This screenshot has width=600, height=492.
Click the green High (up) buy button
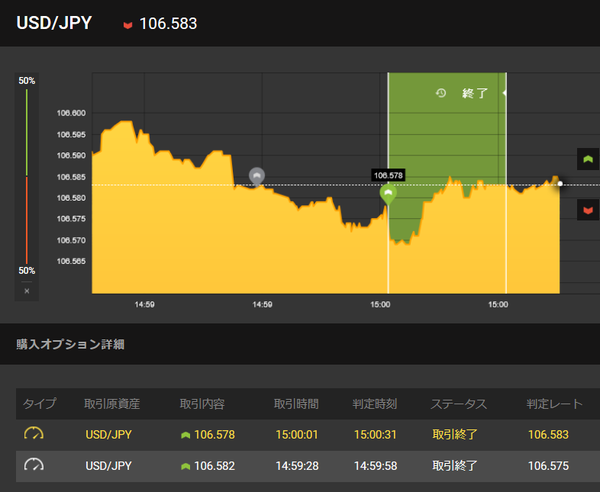click(x=588, y=159)
